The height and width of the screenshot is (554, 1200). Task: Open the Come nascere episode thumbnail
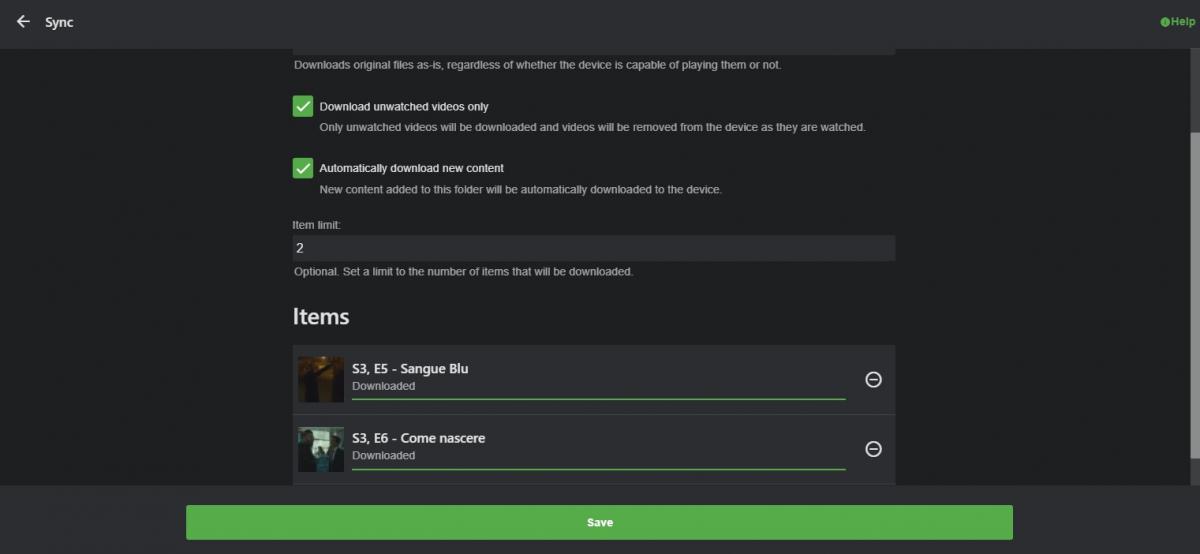321,449
